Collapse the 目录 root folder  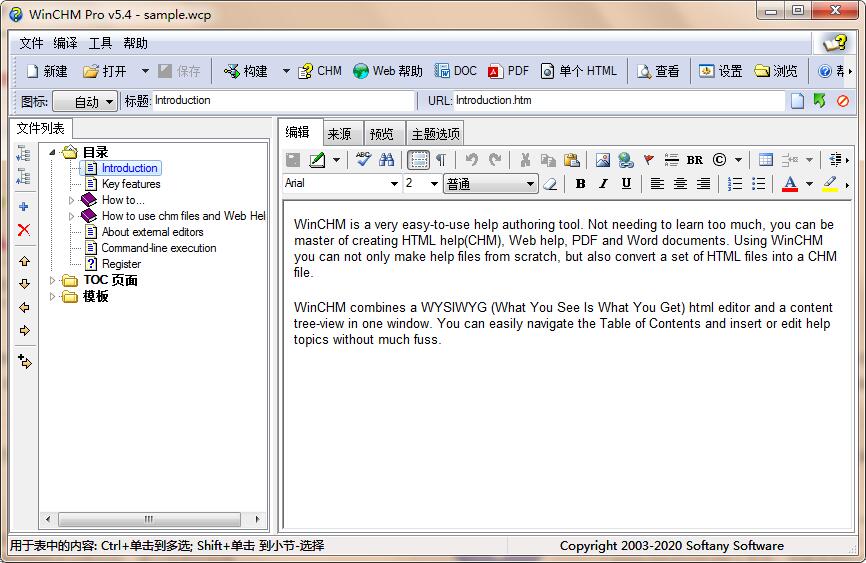[x=52, y=152]
